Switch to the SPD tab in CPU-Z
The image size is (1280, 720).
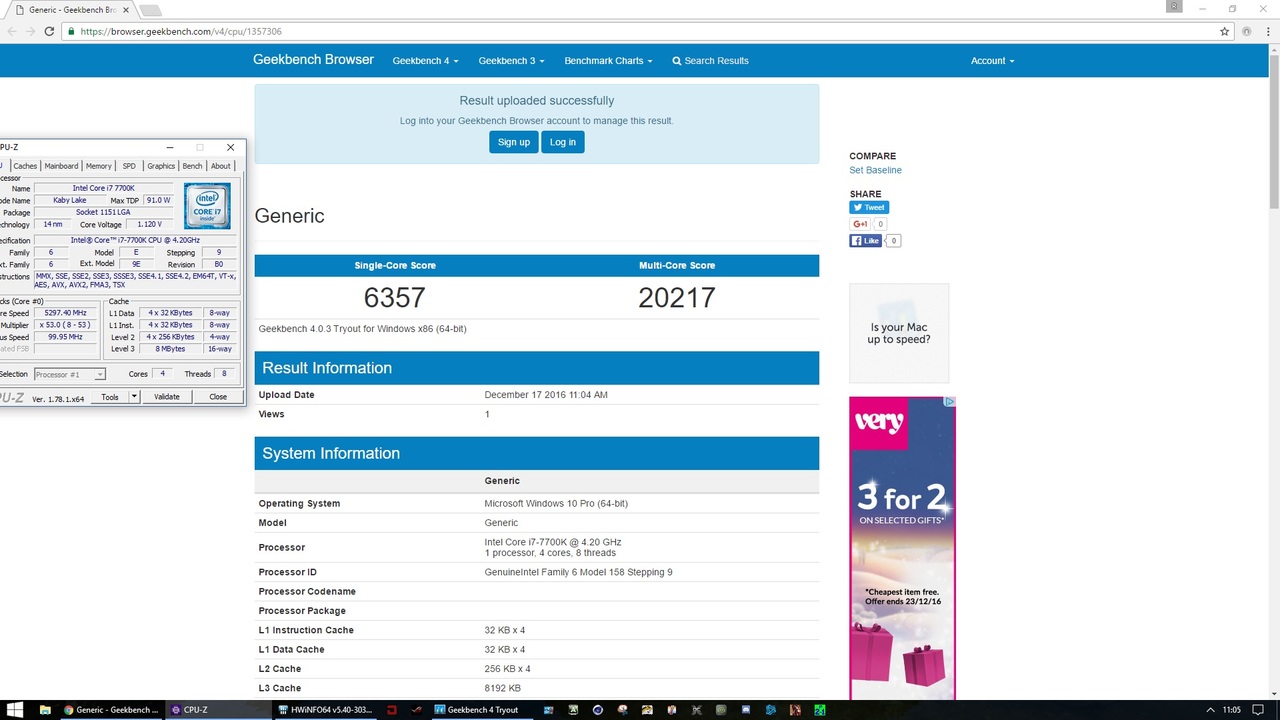pyautogui.click(x=129, y=166)
